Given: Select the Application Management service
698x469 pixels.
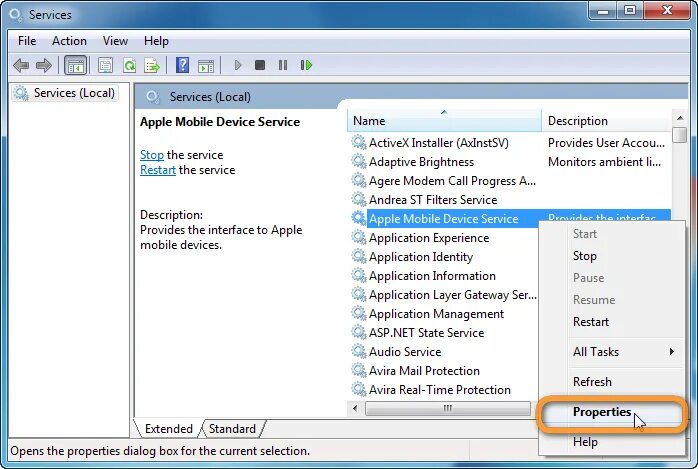Looking at the screenshot, I should 436,314.
